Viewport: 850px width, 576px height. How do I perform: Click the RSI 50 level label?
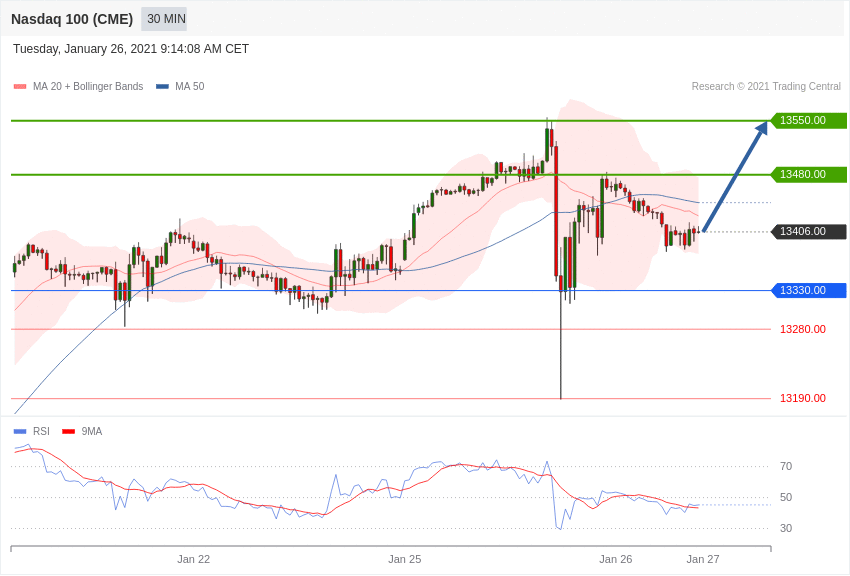pos(786,497)
